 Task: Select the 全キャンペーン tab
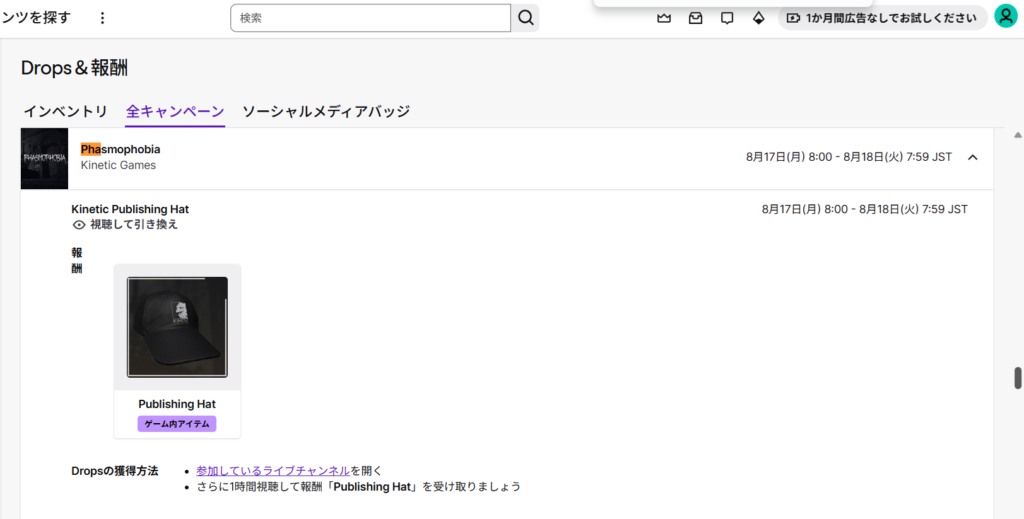tap(175, 112)
